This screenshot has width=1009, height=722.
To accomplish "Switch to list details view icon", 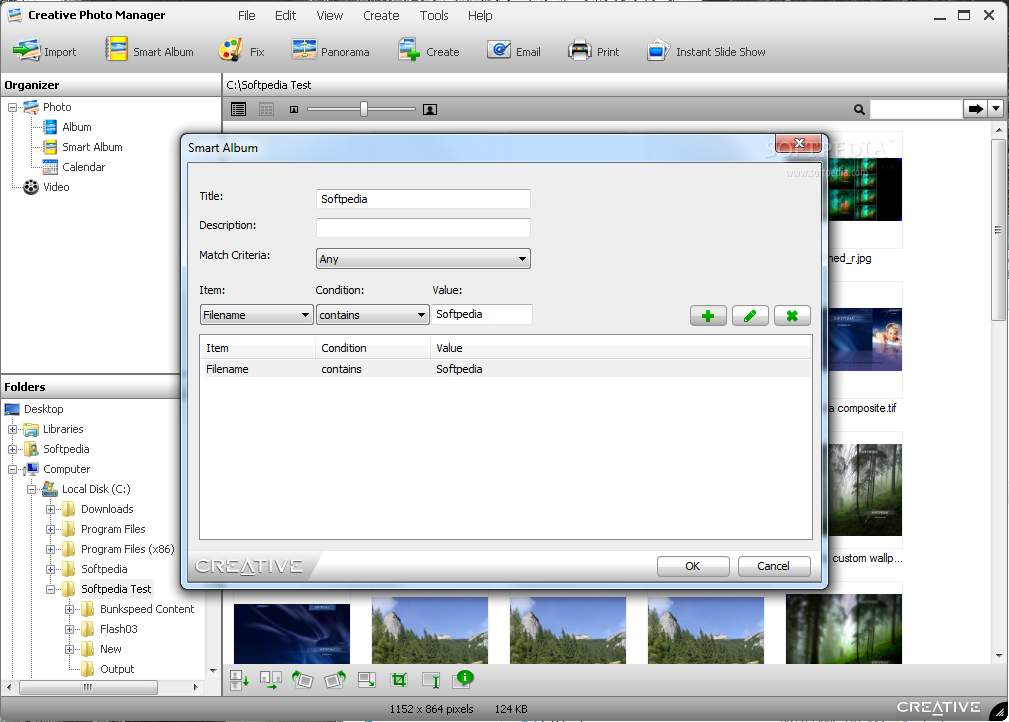I will coord(239,109).
